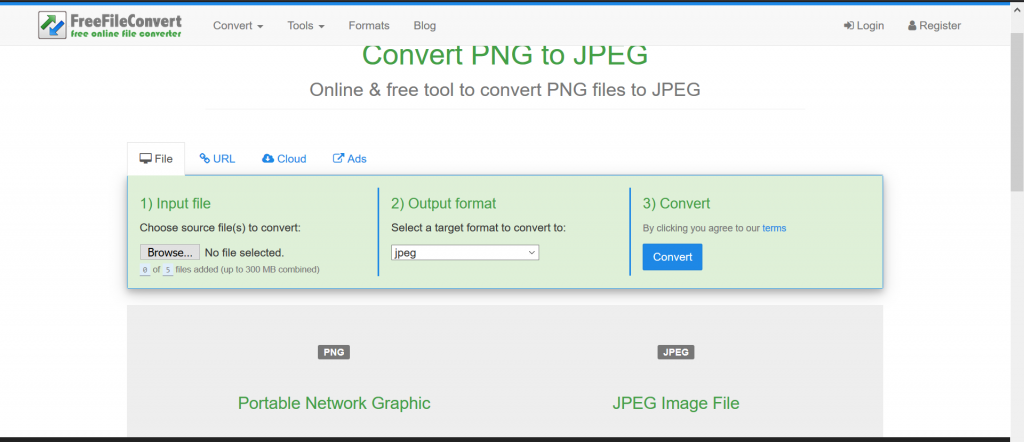Go to the Formats page

(369, 25)
